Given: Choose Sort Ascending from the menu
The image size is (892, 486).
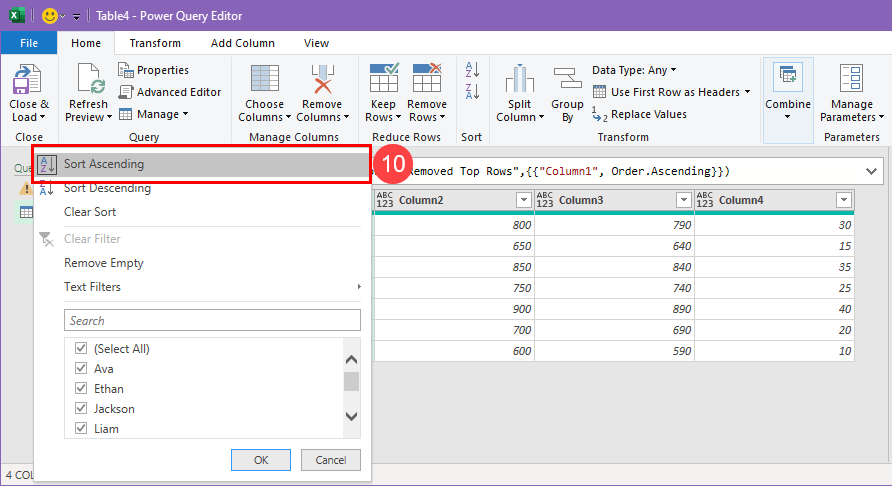Looking at the screenshot, I should (x=202, y=164).
